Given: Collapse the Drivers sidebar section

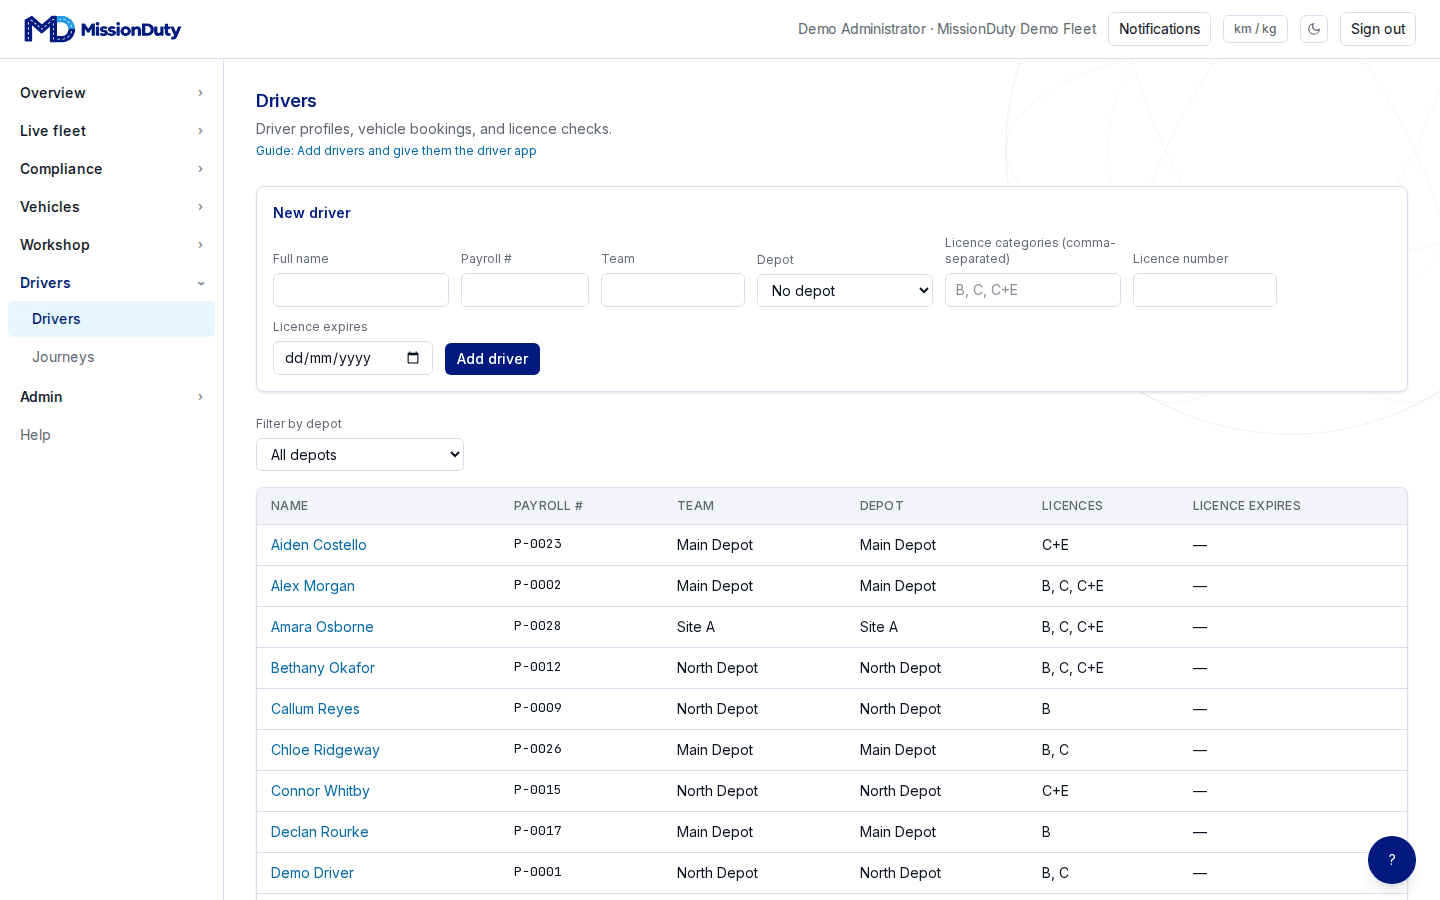Looking at the screenshot, I should (112, 283).
